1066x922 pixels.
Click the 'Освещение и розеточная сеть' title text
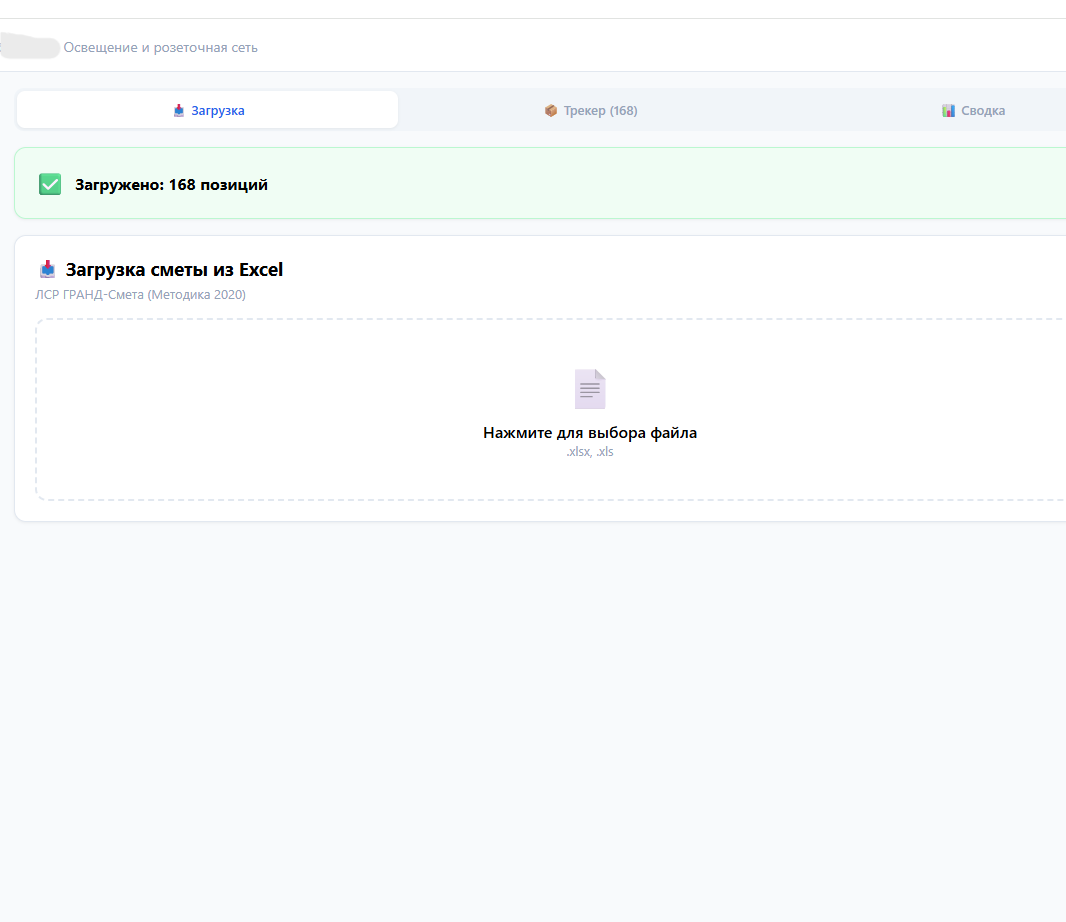click(160, 48)
